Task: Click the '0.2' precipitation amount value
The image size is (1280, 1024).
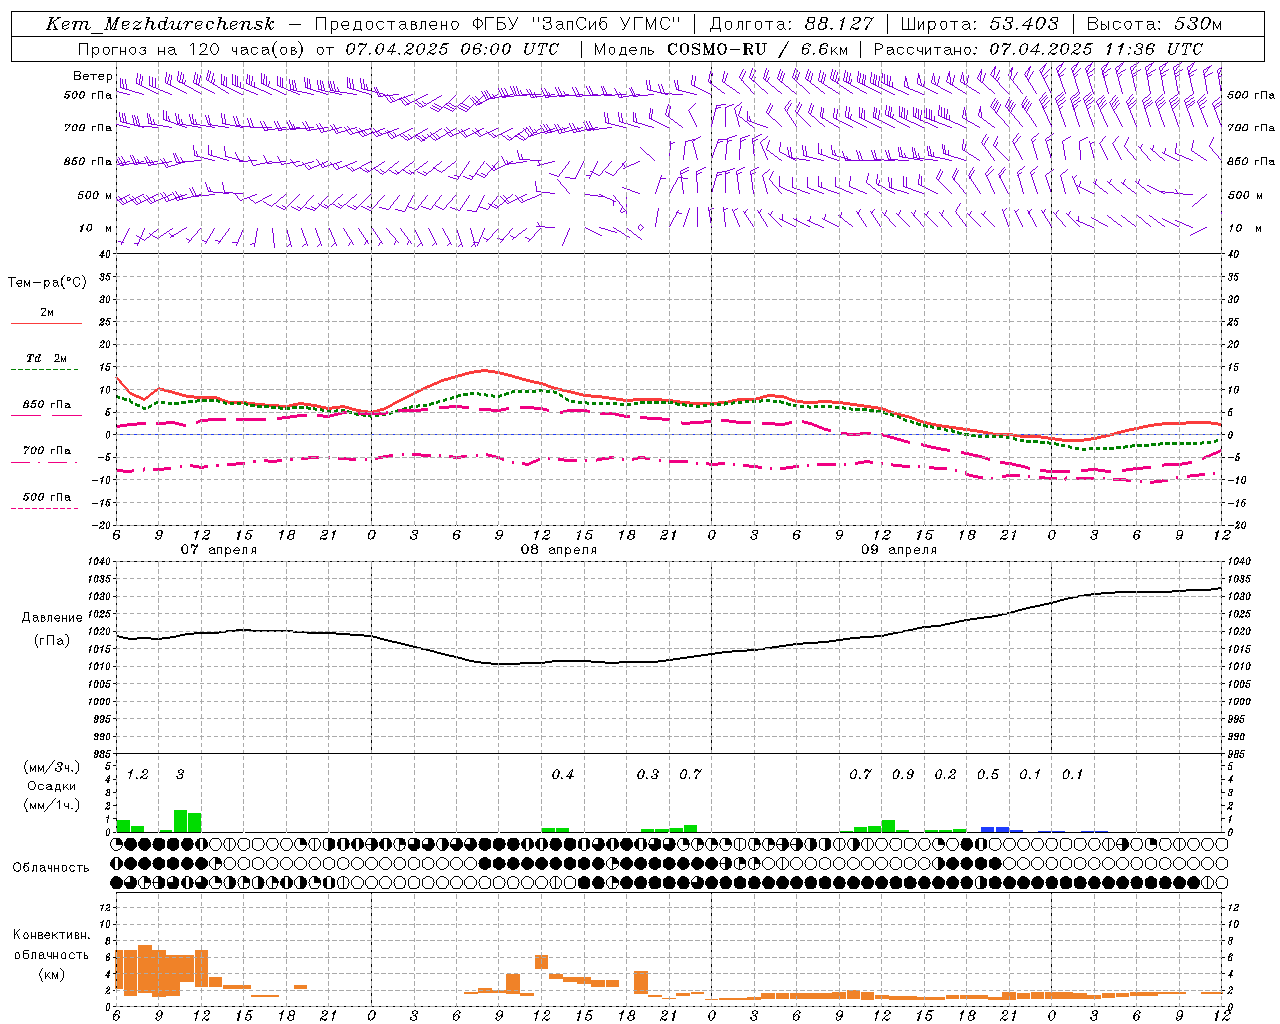Action: [945, 775]
